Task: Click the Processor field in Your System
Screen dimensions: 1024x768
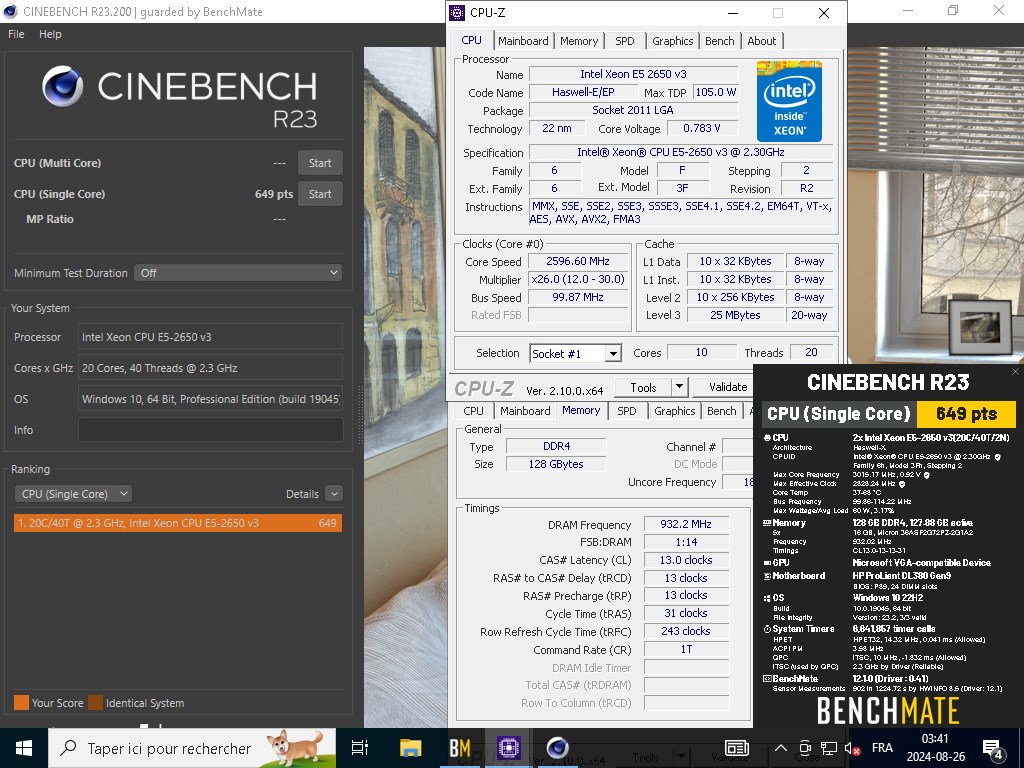Action: 210,337
